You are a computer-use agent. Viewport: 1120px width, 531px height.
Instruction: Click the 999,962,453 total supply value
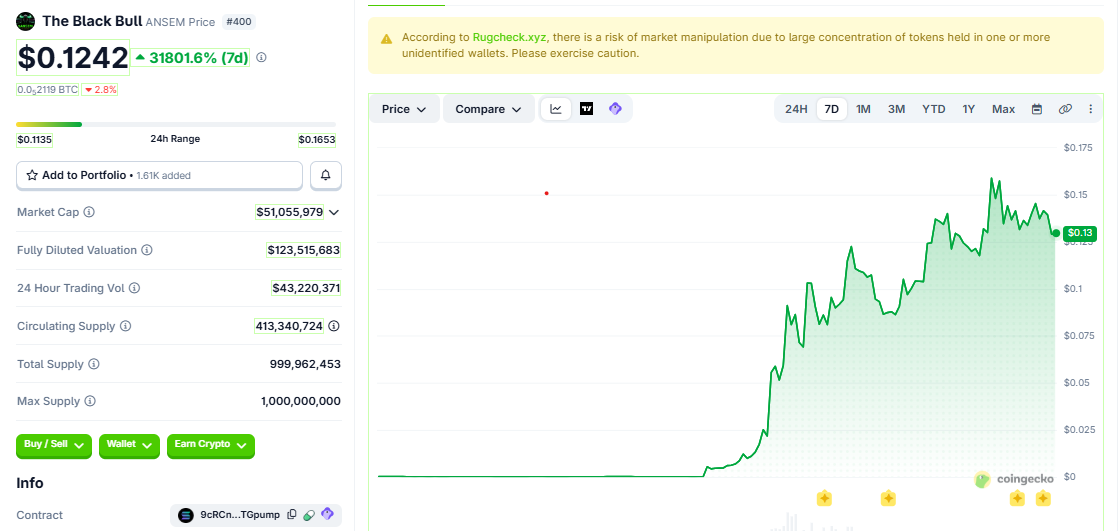tap(305, 364)
